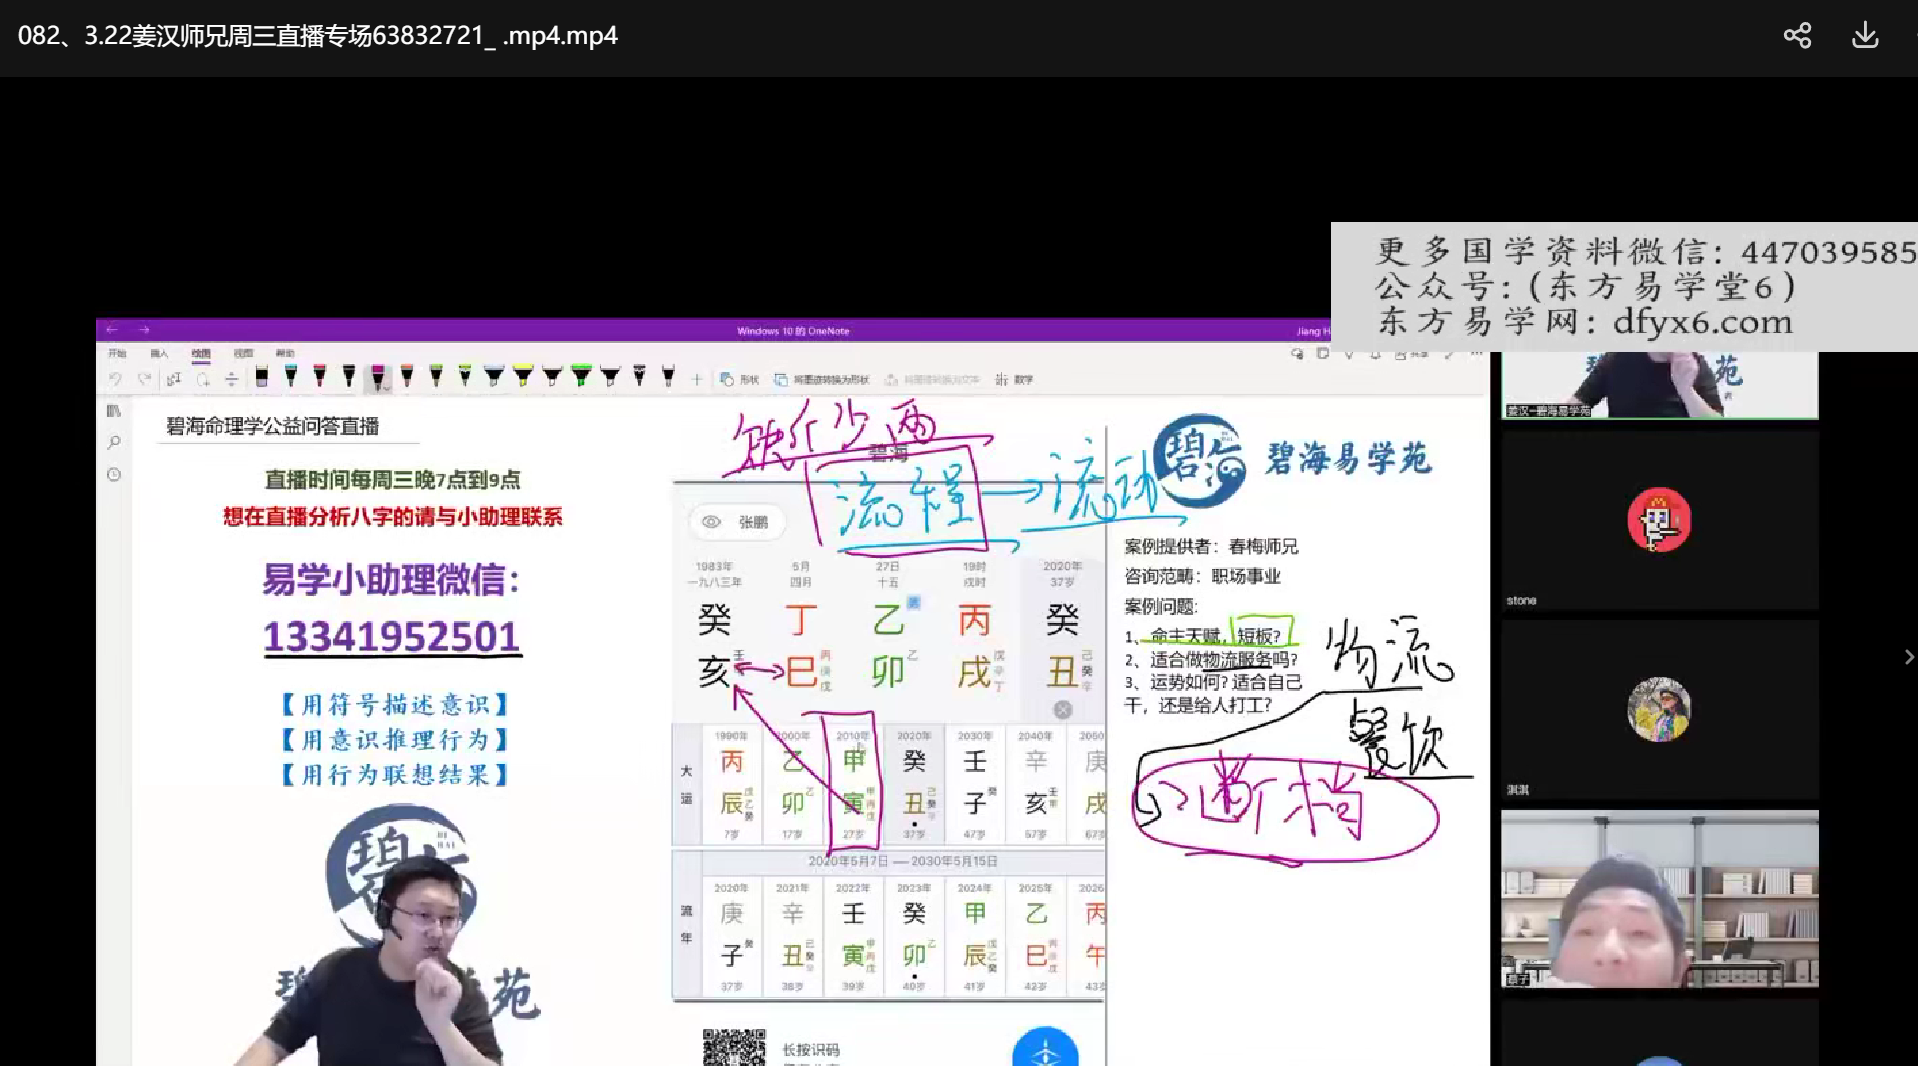Select the stone participant video tile

[x=1659, y=520]
